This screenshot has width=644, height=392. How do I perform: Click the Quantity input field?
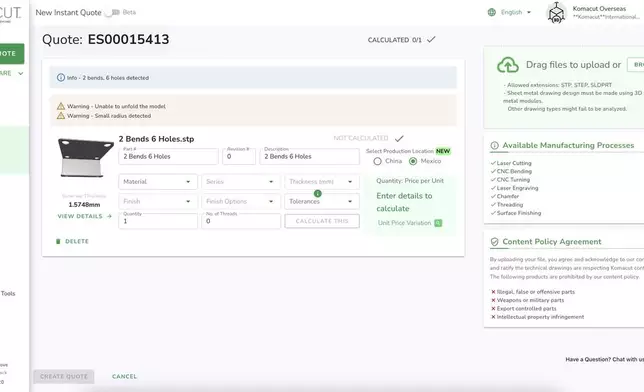click(158, 221)
